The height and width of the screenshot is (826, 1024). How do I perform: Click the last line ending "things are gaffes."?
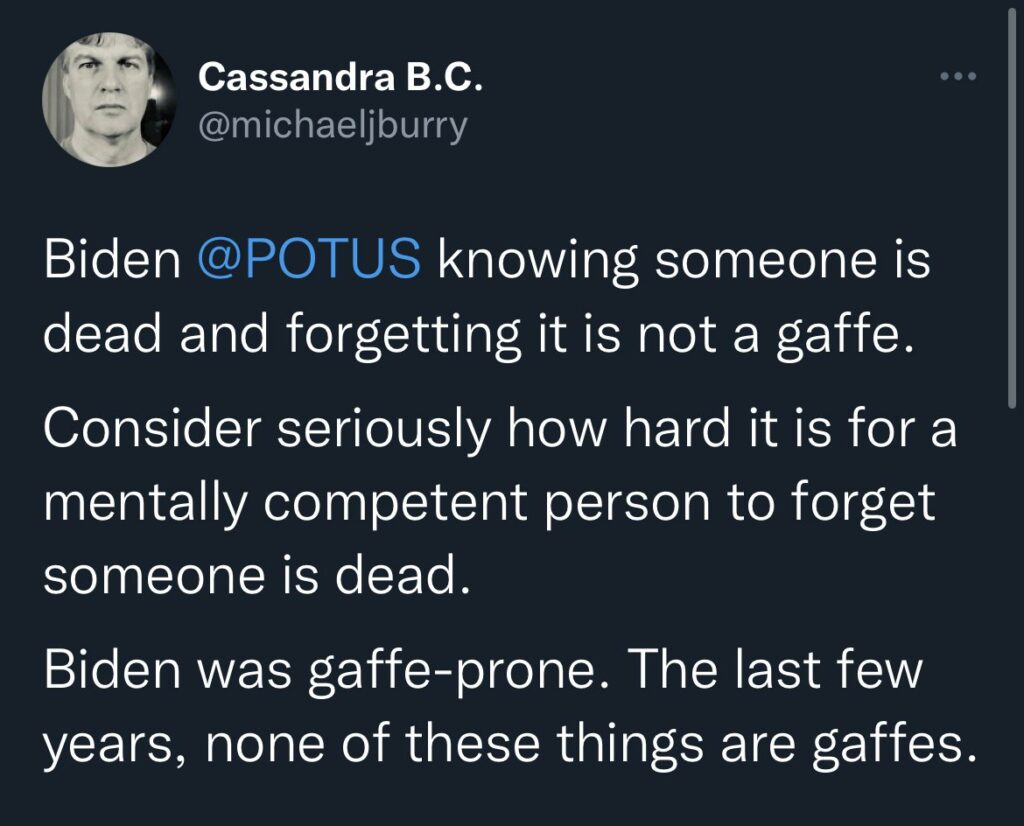[x=509, y=744]
